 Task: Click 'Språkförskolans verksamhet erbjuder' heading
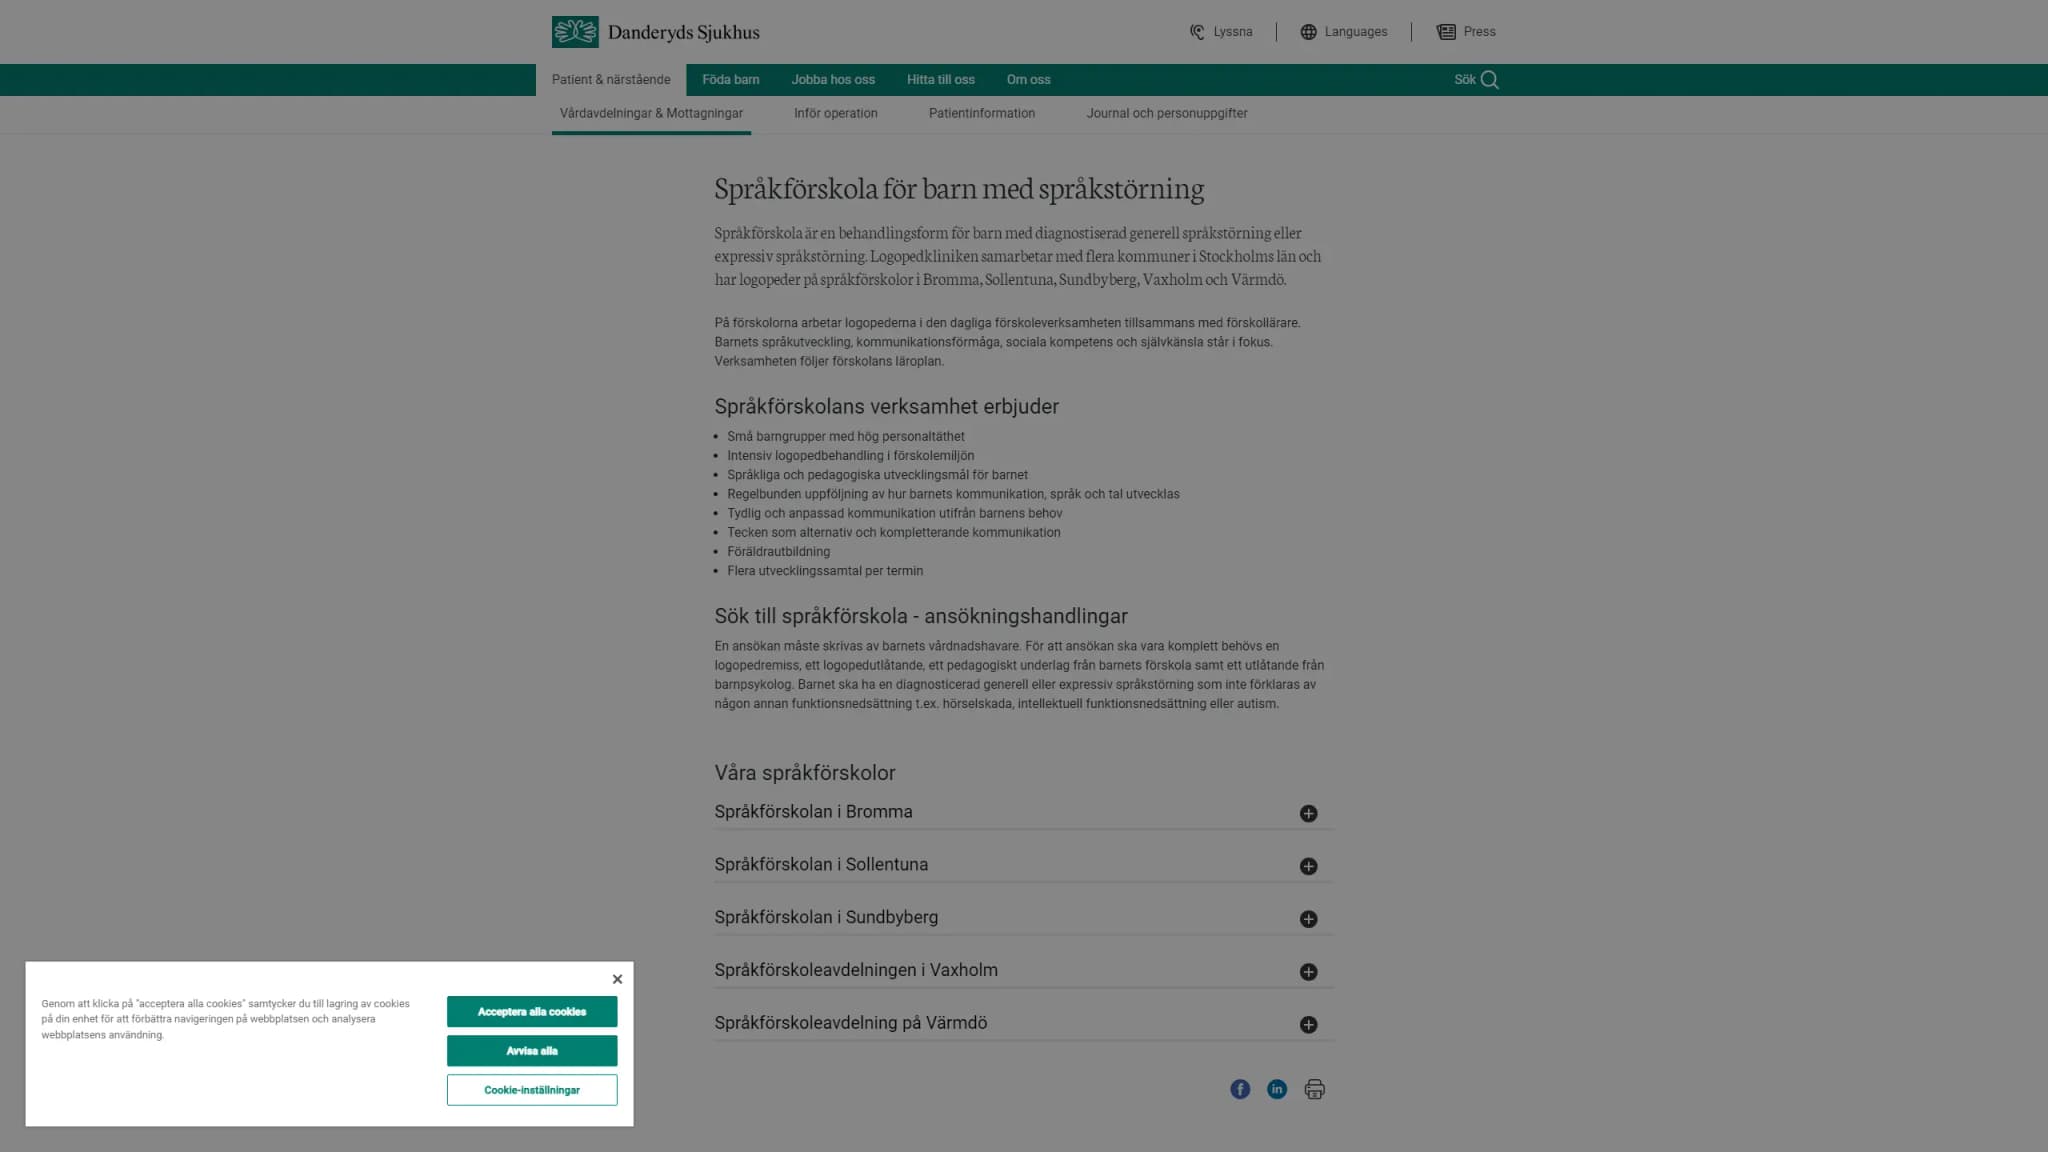[886, 407]
